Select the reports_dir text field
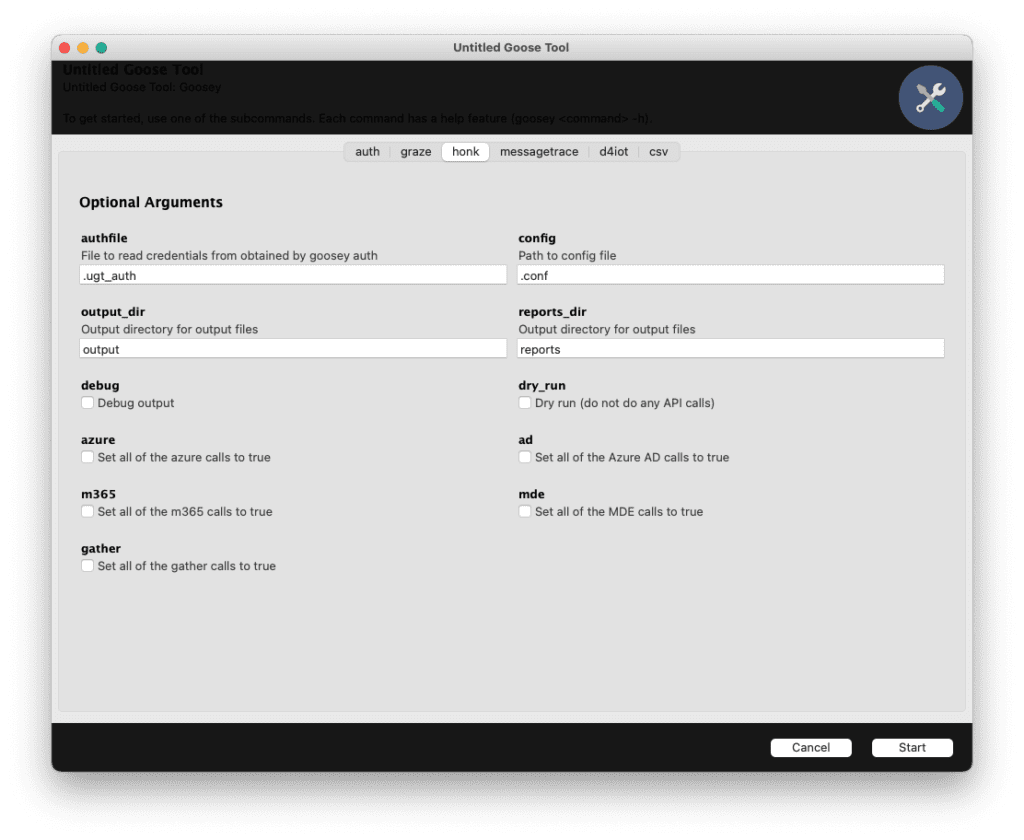1024x840 pixels. tap(730, 349)
